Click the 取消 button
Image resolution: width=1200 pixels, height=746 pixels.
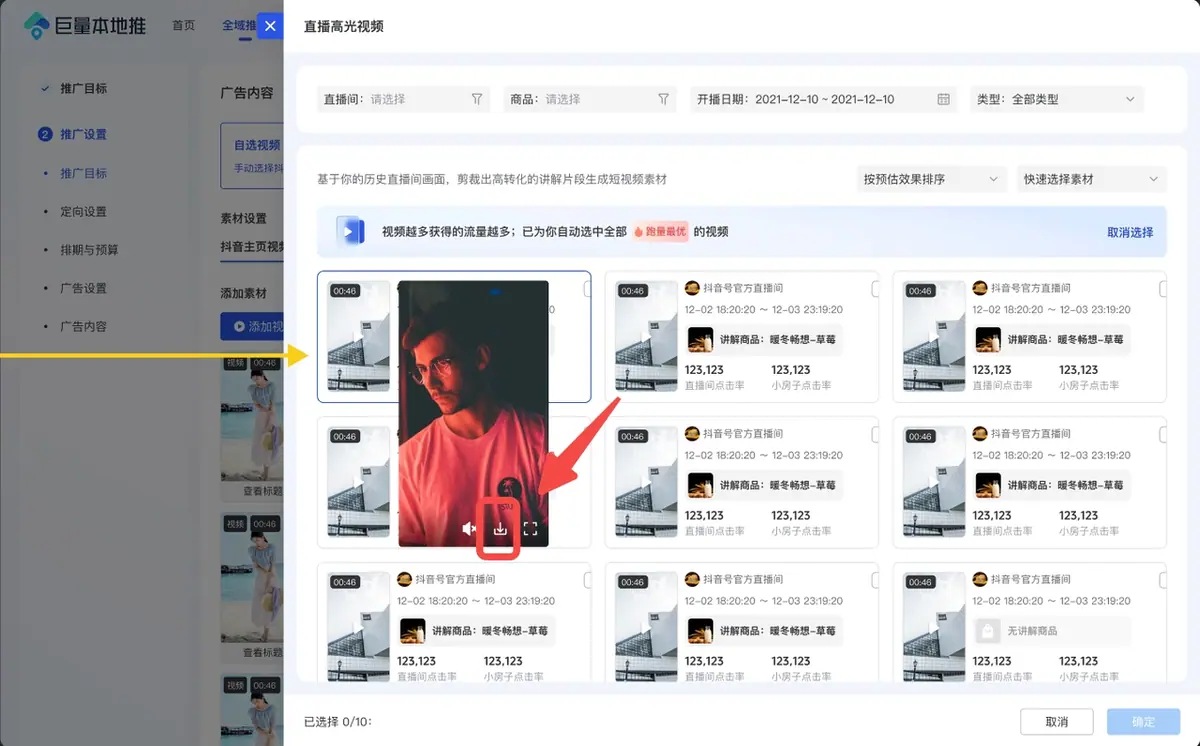(x=1056, y=721)
